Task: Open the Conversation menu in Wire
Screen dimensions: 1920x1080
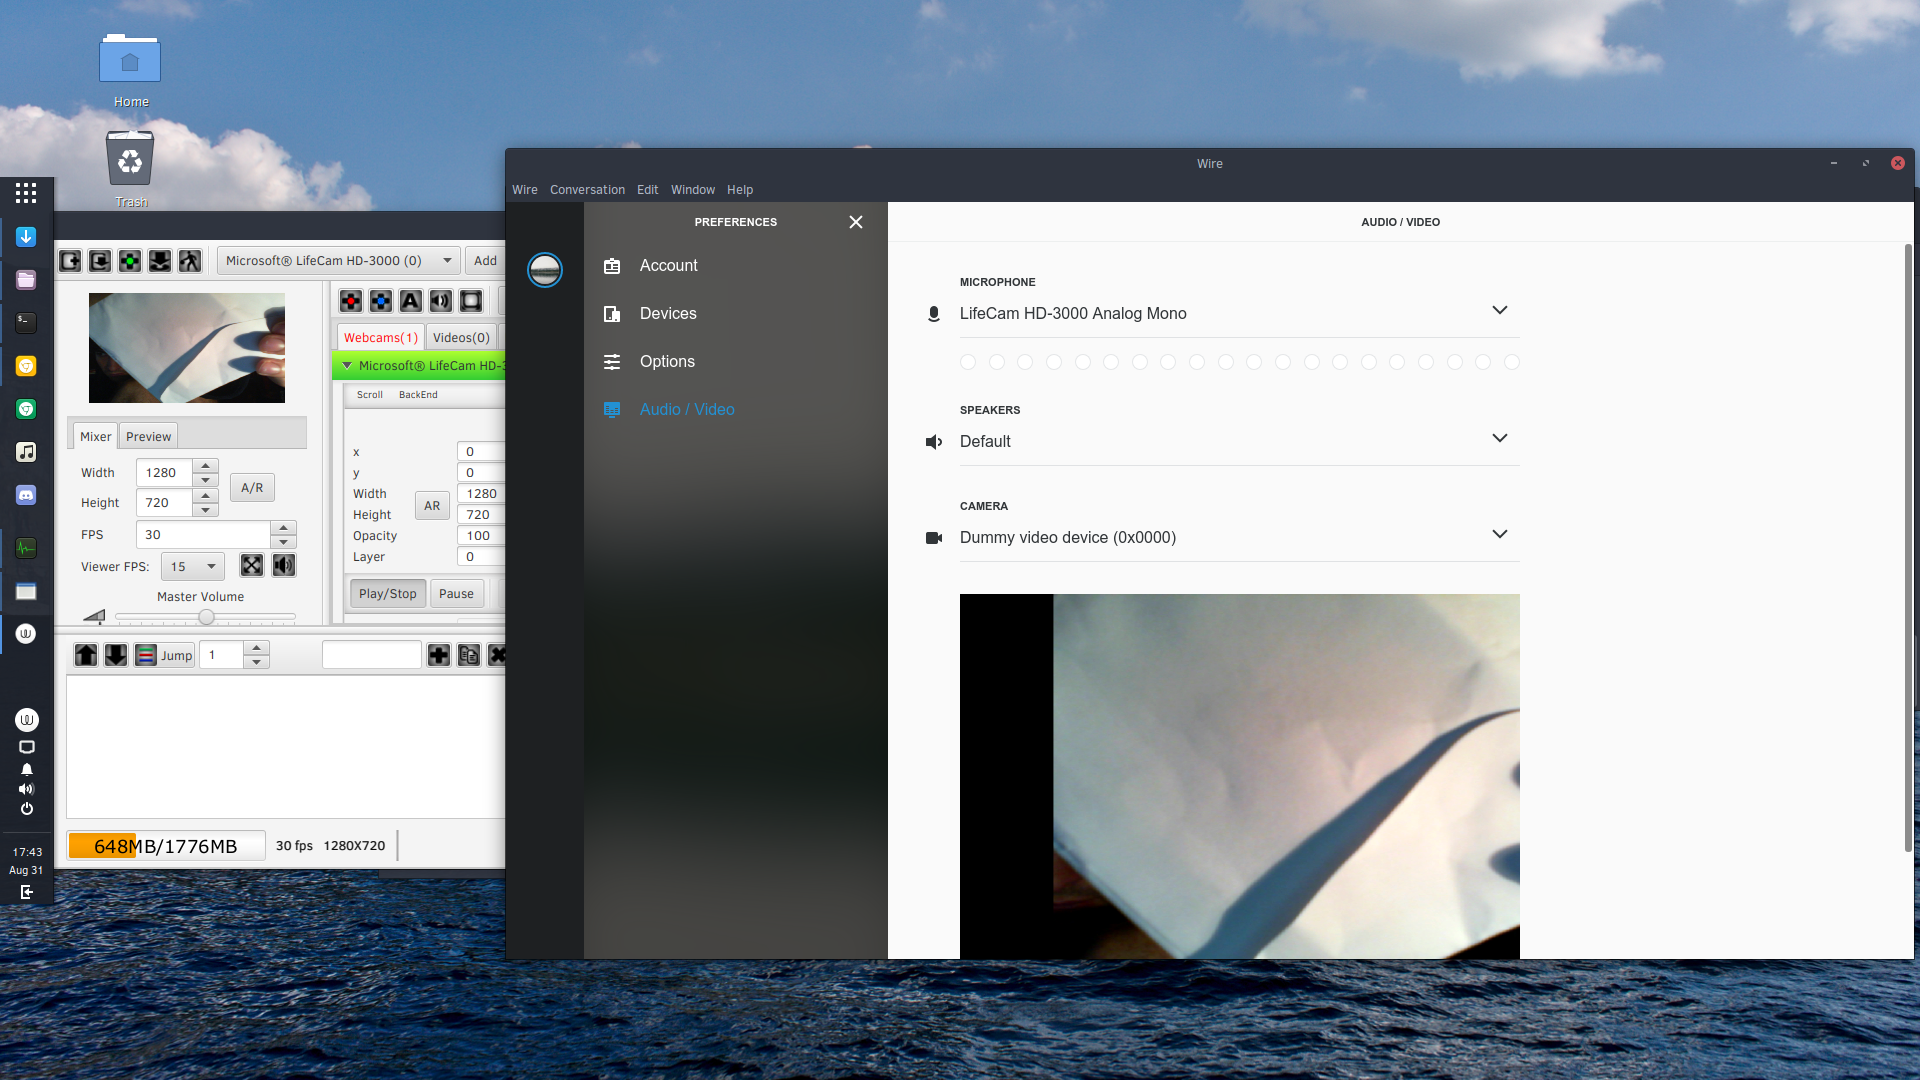Action: click(x=587, y=189)
